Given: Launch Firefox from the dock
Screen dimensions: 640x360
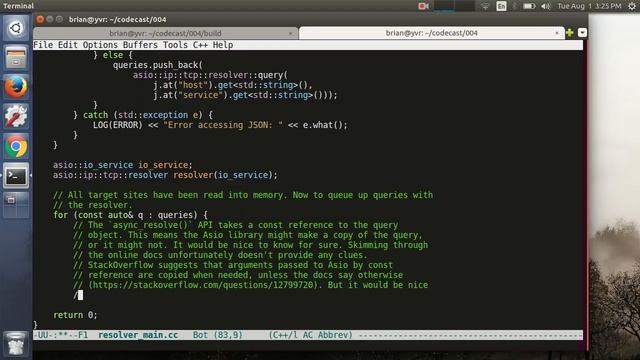Looking at the screenshot, I should [x=16, y=87].
